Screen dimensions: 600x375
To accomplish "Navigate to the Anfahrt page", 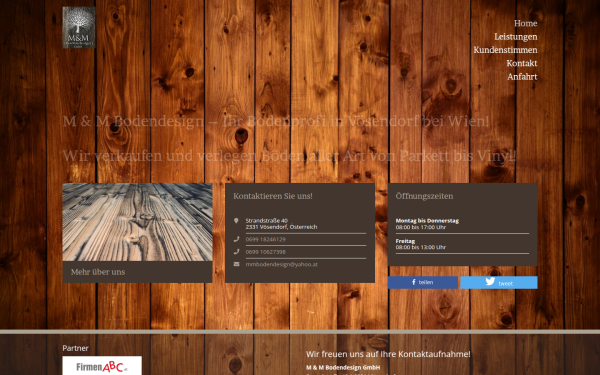I will point(522,77).
